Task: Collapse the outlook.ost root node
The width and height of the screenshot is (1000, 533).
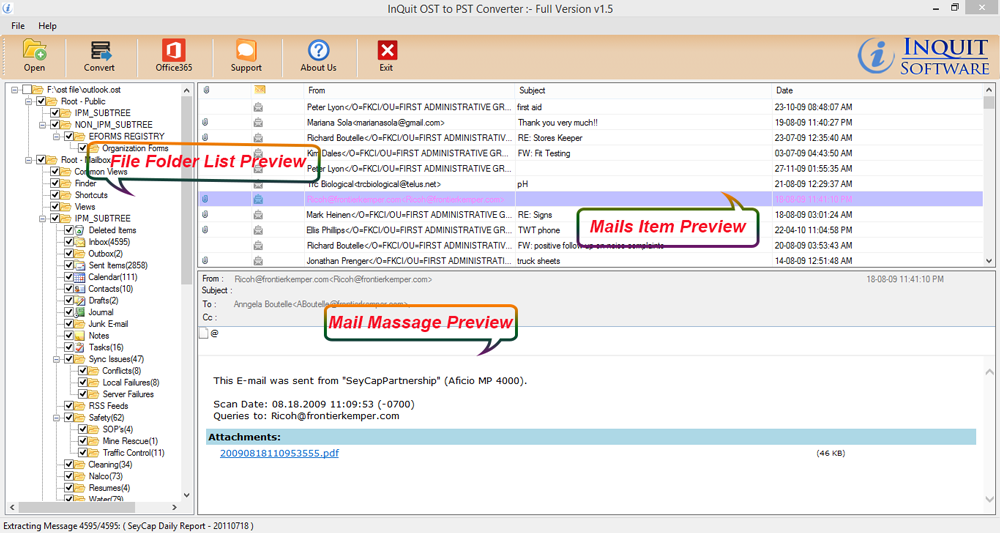Action: 14,90
